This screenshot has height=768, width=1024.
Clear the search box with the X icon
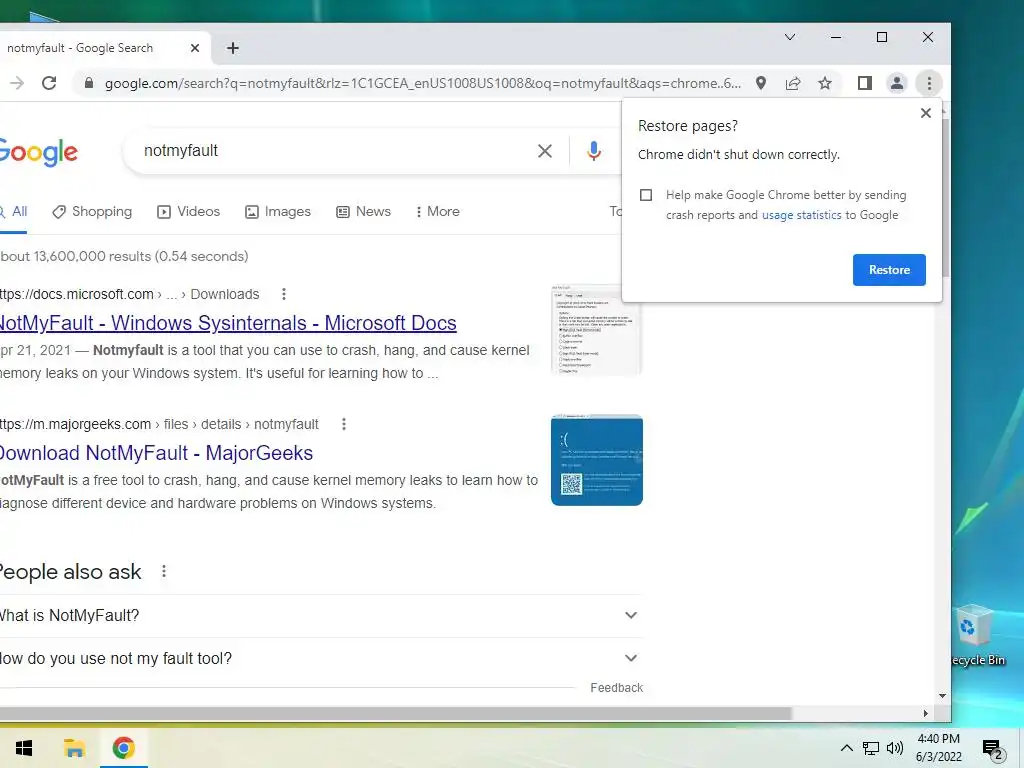click(545, 151)
